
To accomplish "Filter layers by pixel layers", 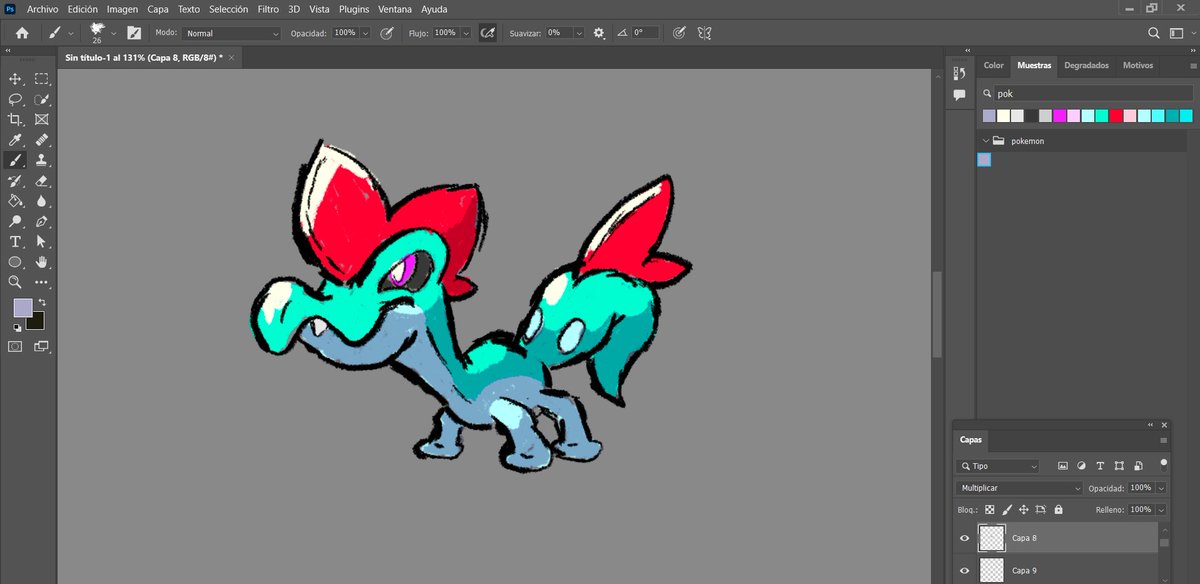I will click(1063, 466).
